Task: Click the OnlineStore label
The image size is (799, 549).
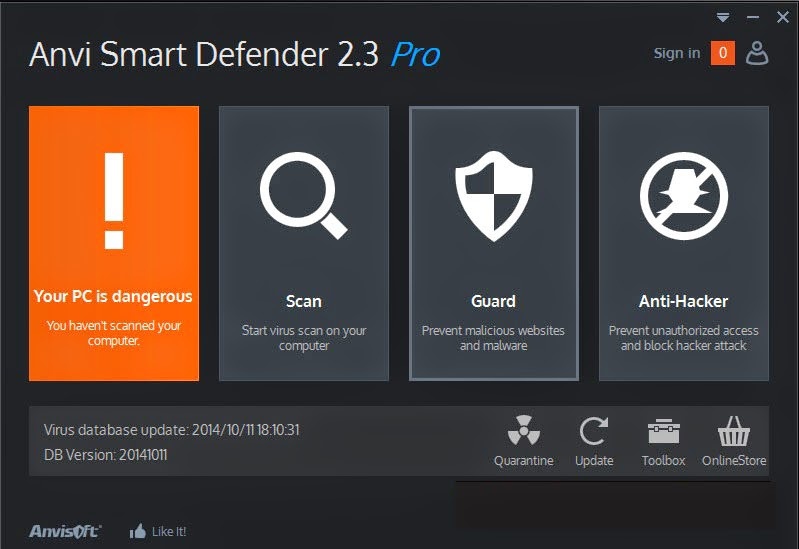Action: (x=734, y=460)
